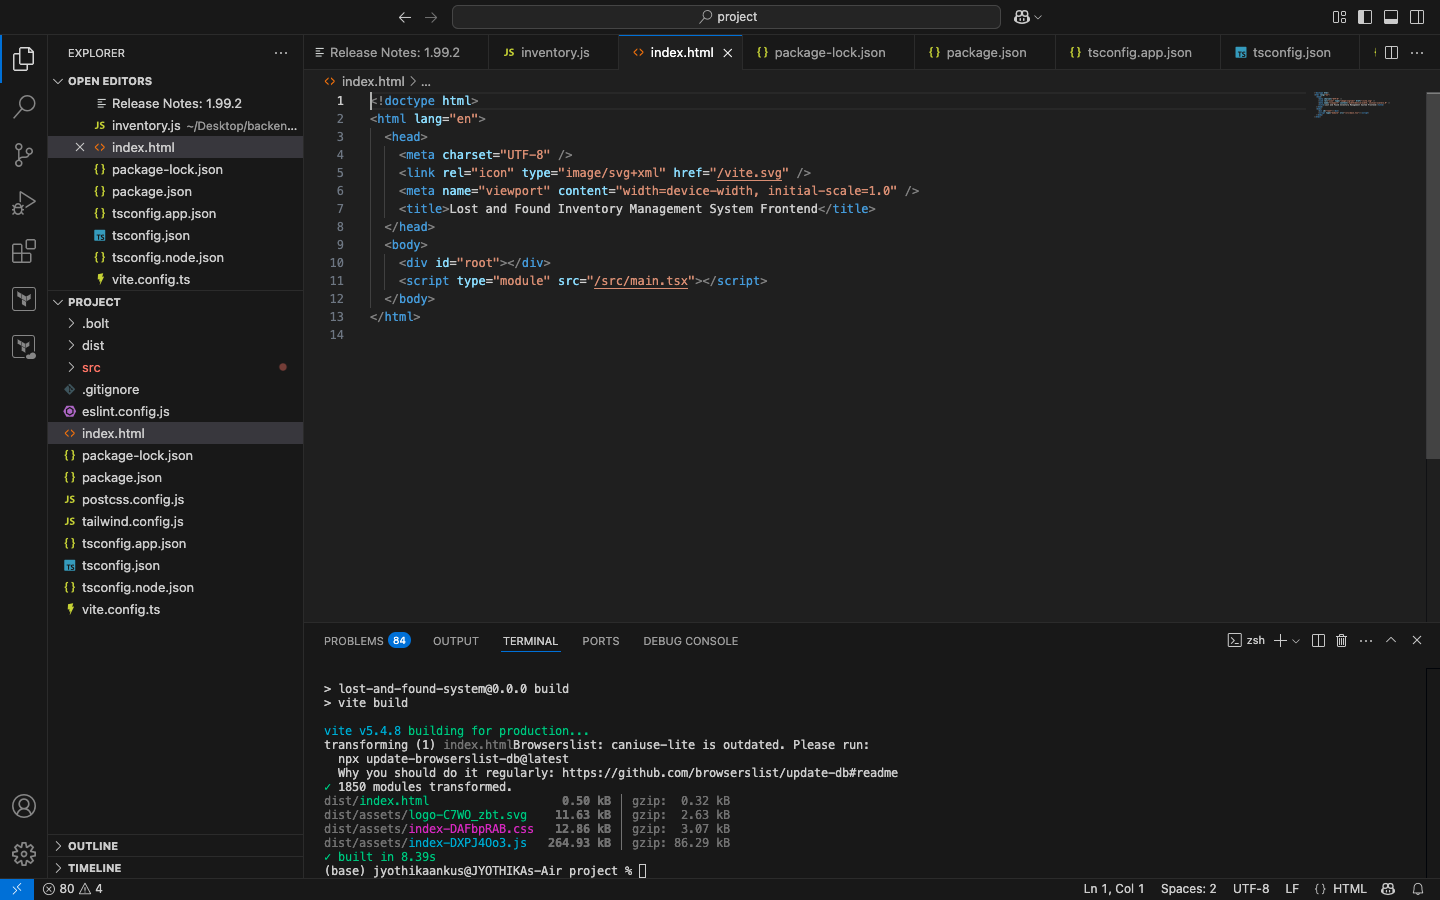Viewport: 1440px width, 900px height.
Task: Click the project search command bar
Action: pyautogui.click(x=726, y=17)
